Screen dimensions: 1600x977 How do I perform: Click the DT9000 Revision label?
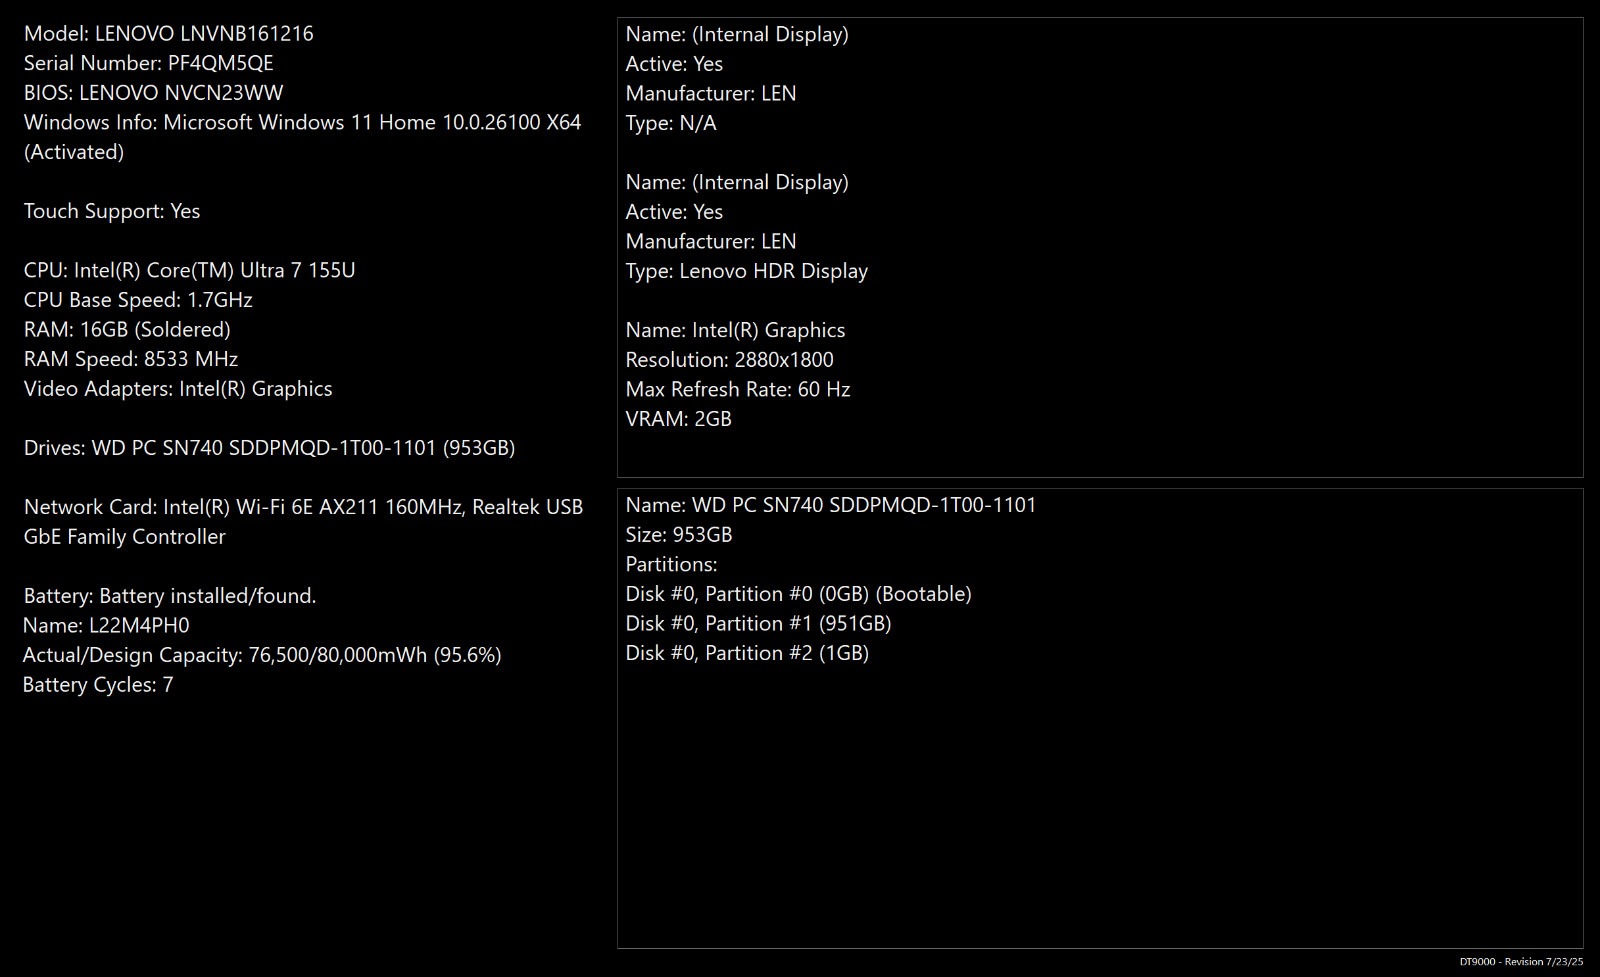[x=1521, y=962]
